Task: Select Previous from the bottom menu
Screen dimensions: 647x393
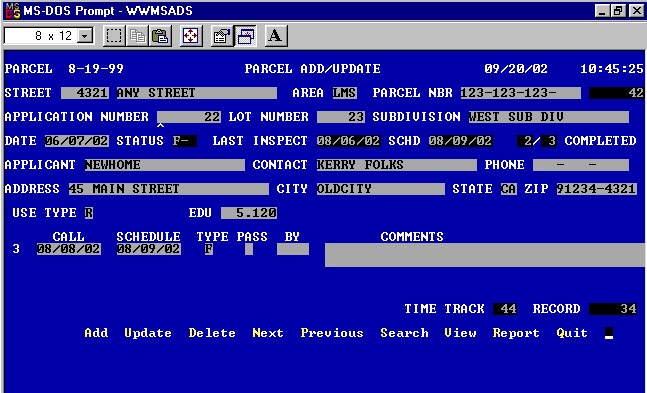Action: (x=332, y=333)
